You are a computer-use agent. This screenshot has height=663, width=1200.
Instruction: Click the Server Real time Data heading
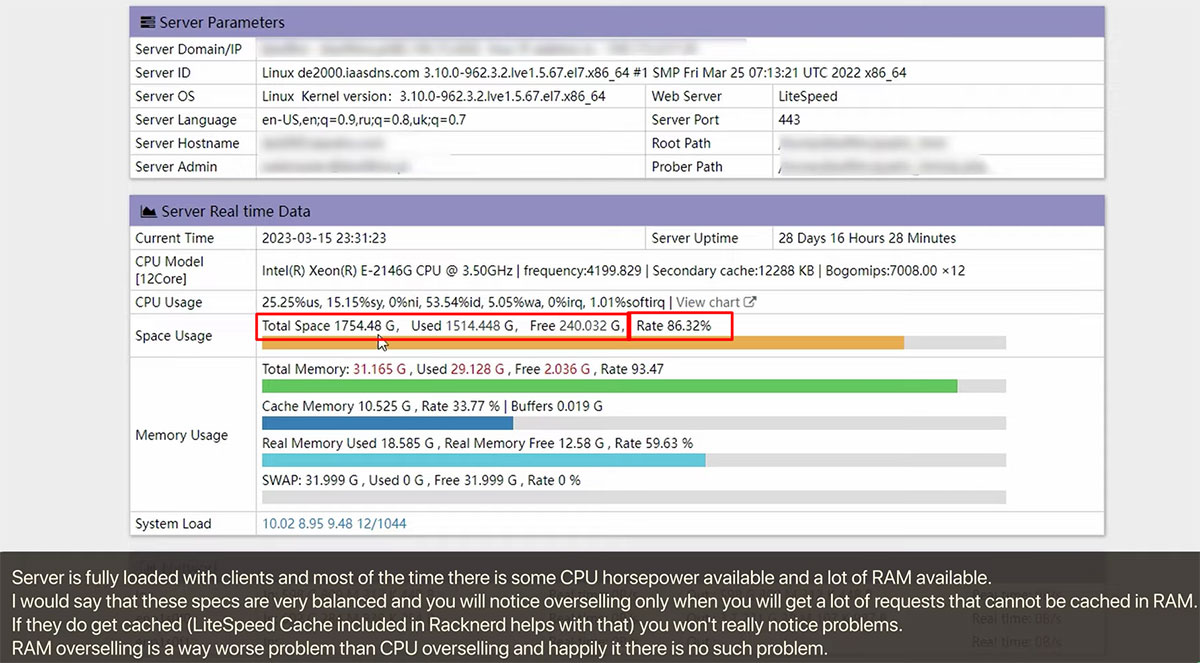coord(236,211)
